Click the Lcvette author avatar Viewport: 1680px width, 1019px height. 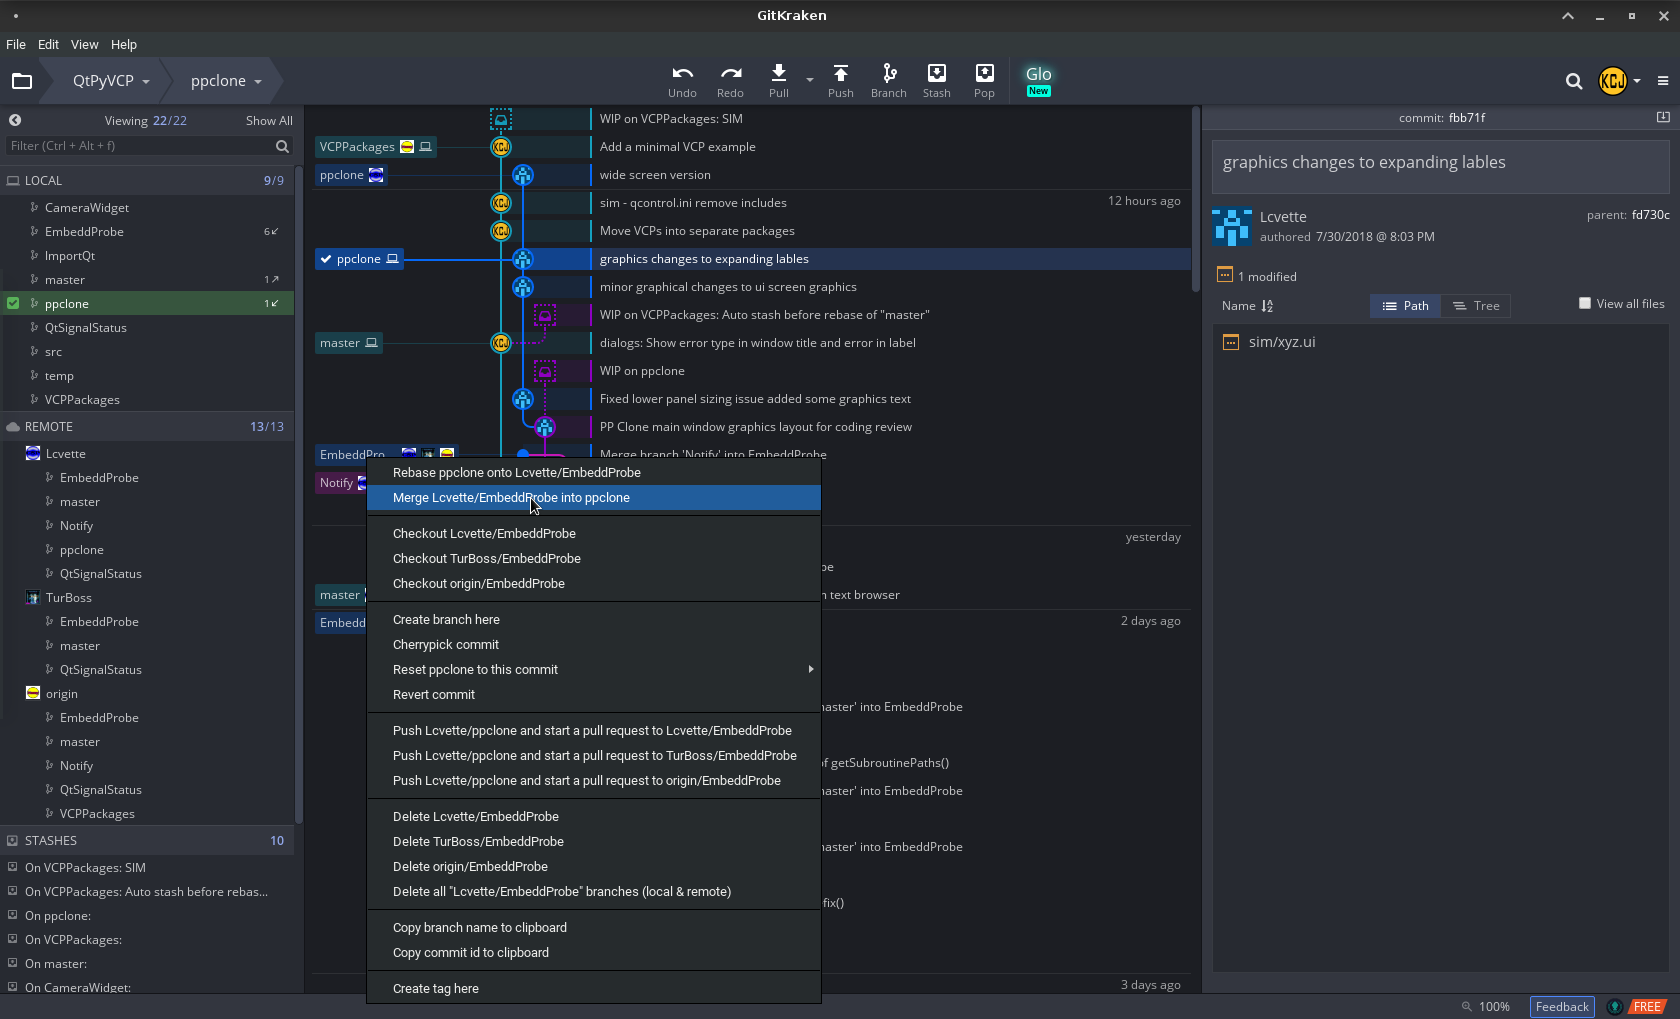click(x=1231, y=226)
